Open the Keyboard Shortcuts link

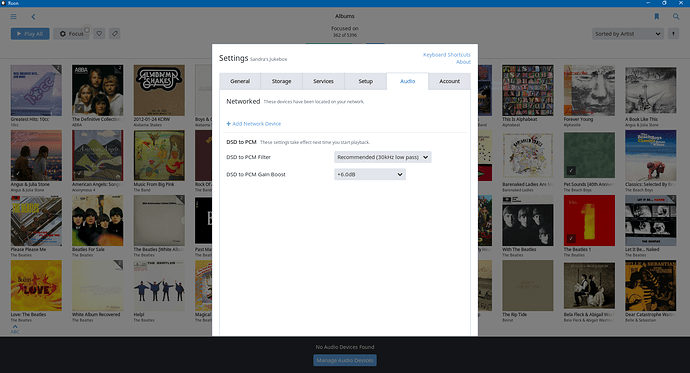click(x=447, y=55)
